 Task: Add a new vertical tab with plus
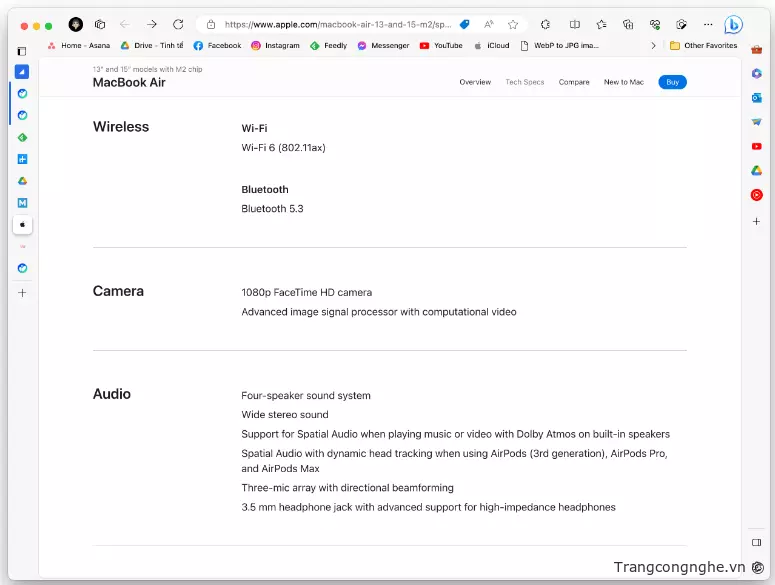coord(22,293)
